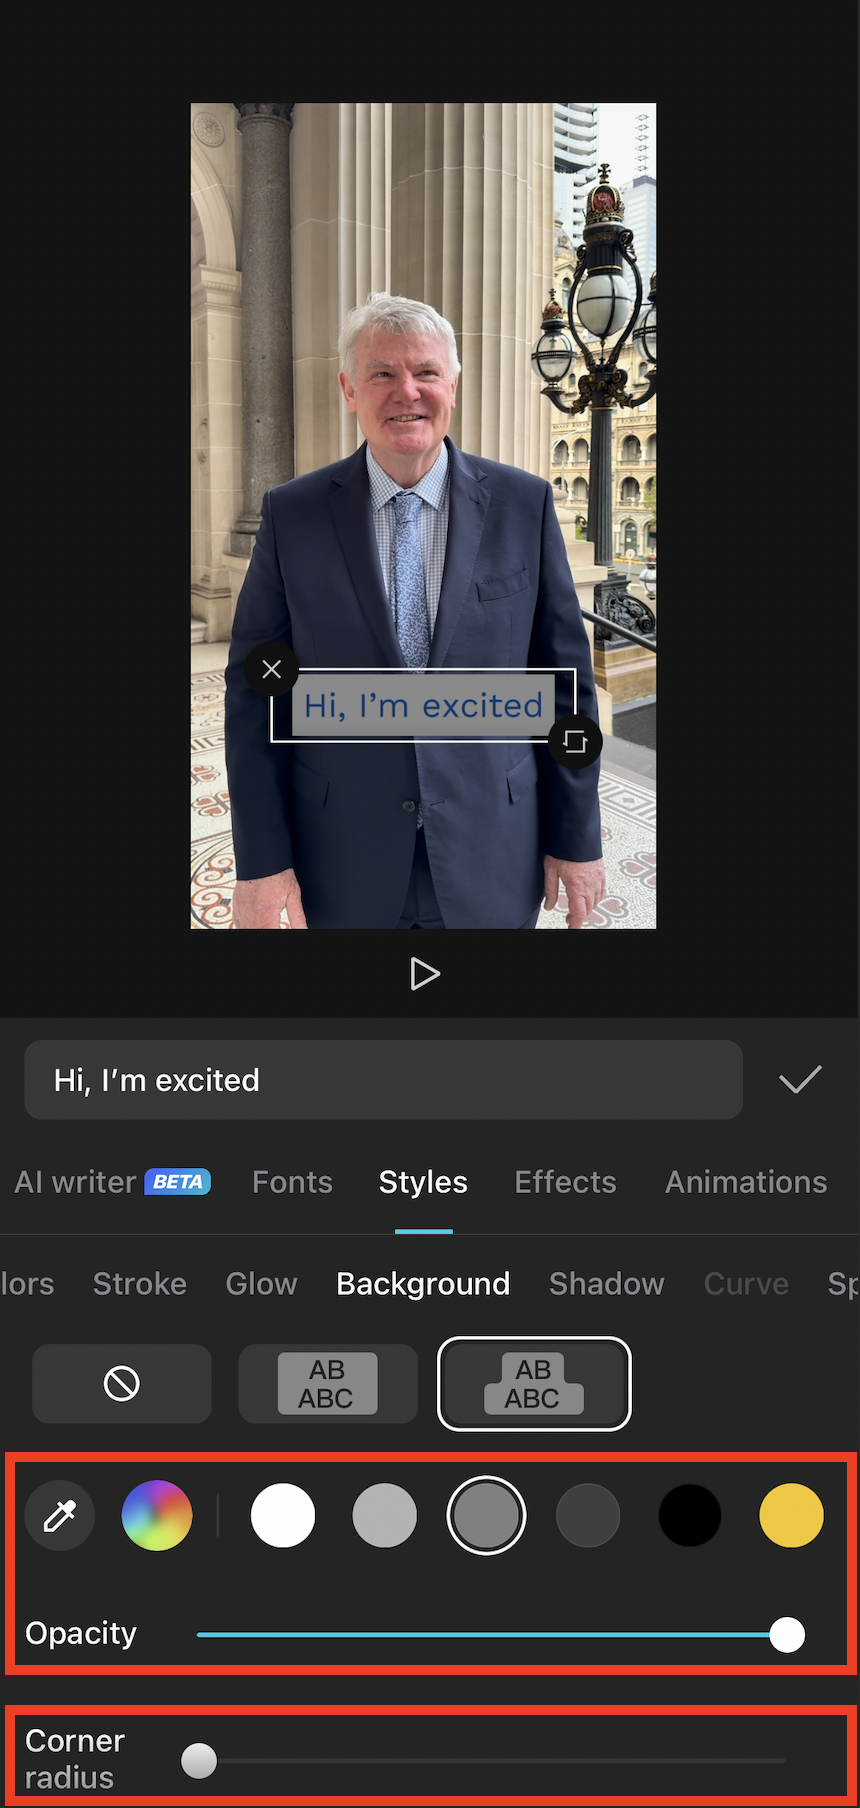
Task: Tap the eyedropper color picker icon
Action: pos(60,1515)
